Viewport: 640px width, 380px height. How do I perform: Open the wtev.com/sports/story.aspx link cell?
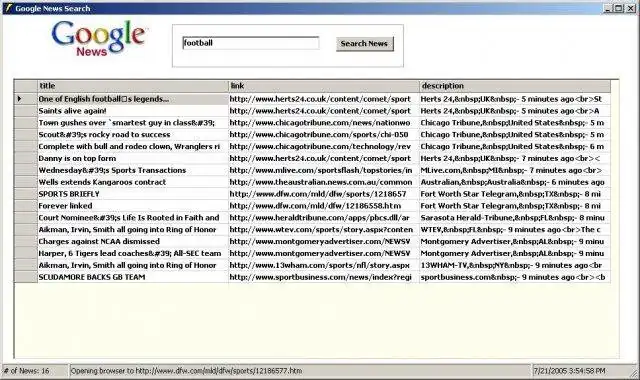point(324,229)
